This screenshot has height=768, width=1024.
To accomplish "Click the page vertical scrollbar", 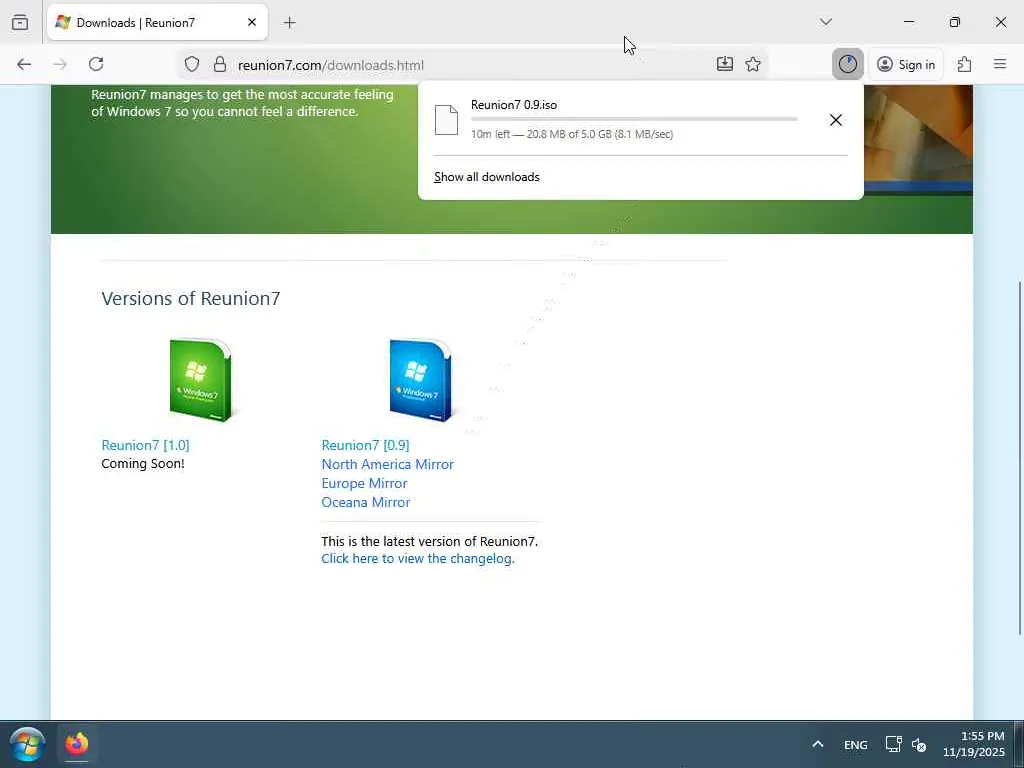I will (x=1019, y=457).
